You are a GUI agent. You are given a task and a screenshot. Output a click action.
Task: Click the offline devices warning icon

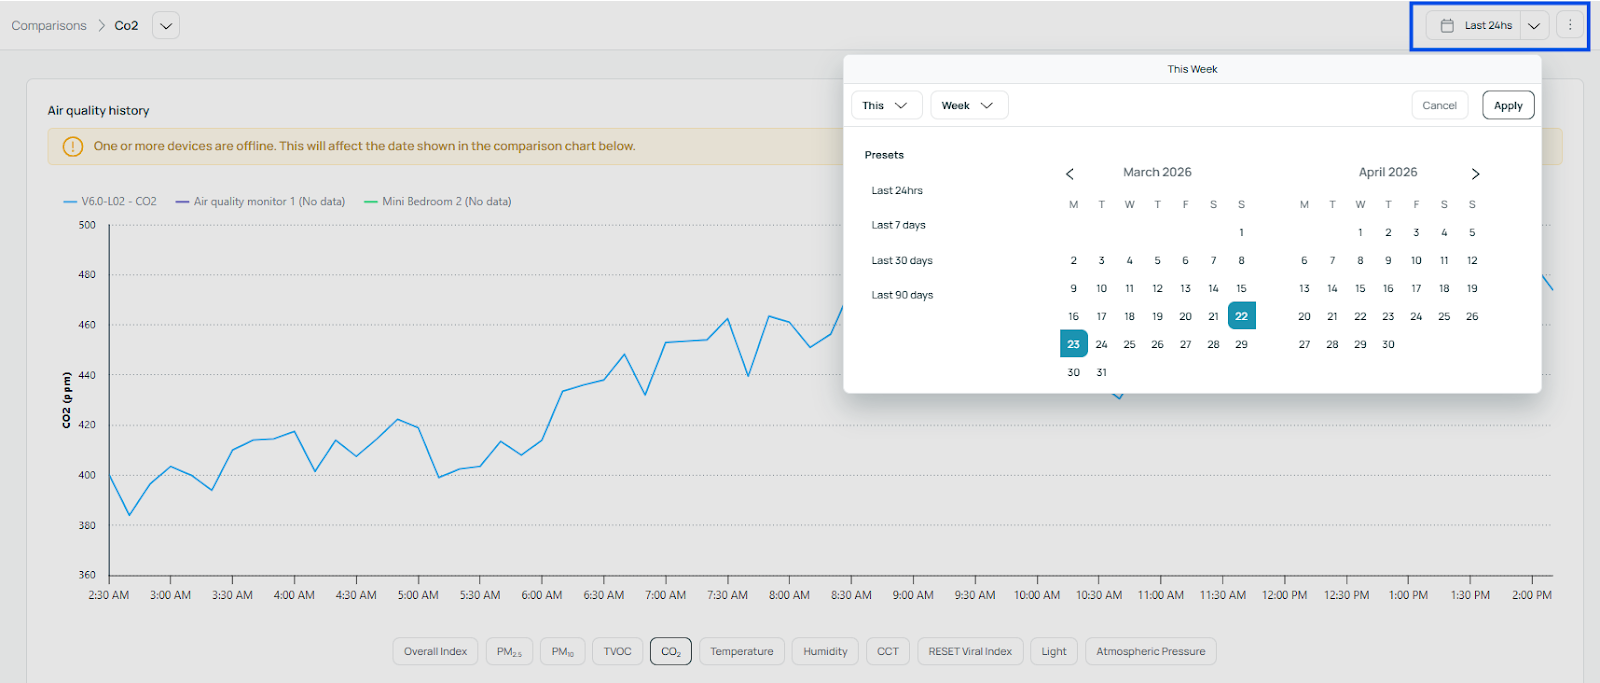coord(73,147)
